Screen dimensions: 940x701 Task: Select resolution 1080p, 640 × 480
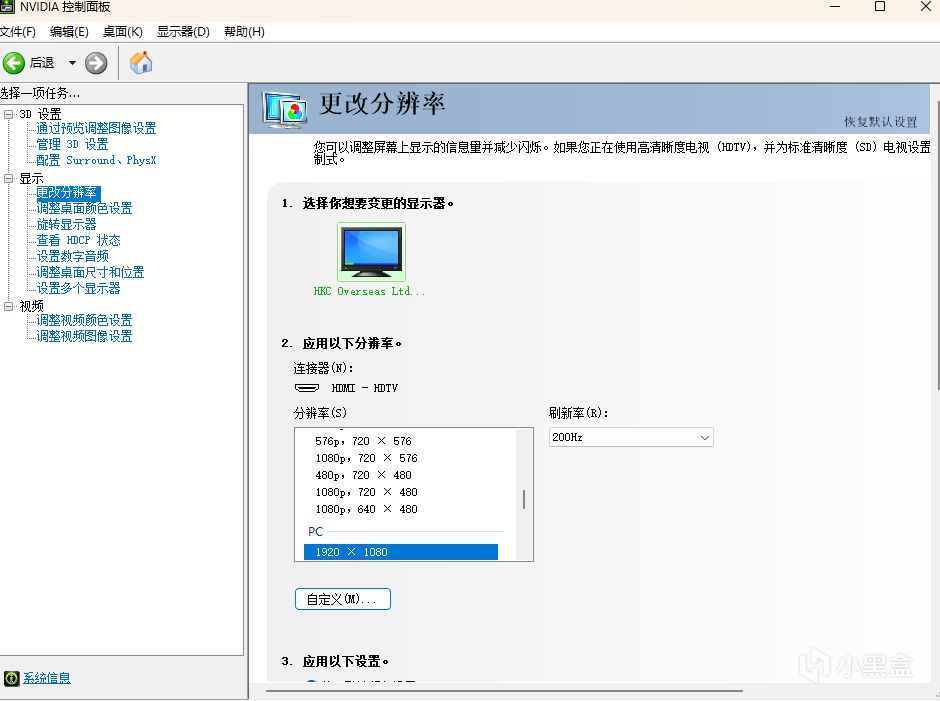pyautogui.click(x=366, y=509)
